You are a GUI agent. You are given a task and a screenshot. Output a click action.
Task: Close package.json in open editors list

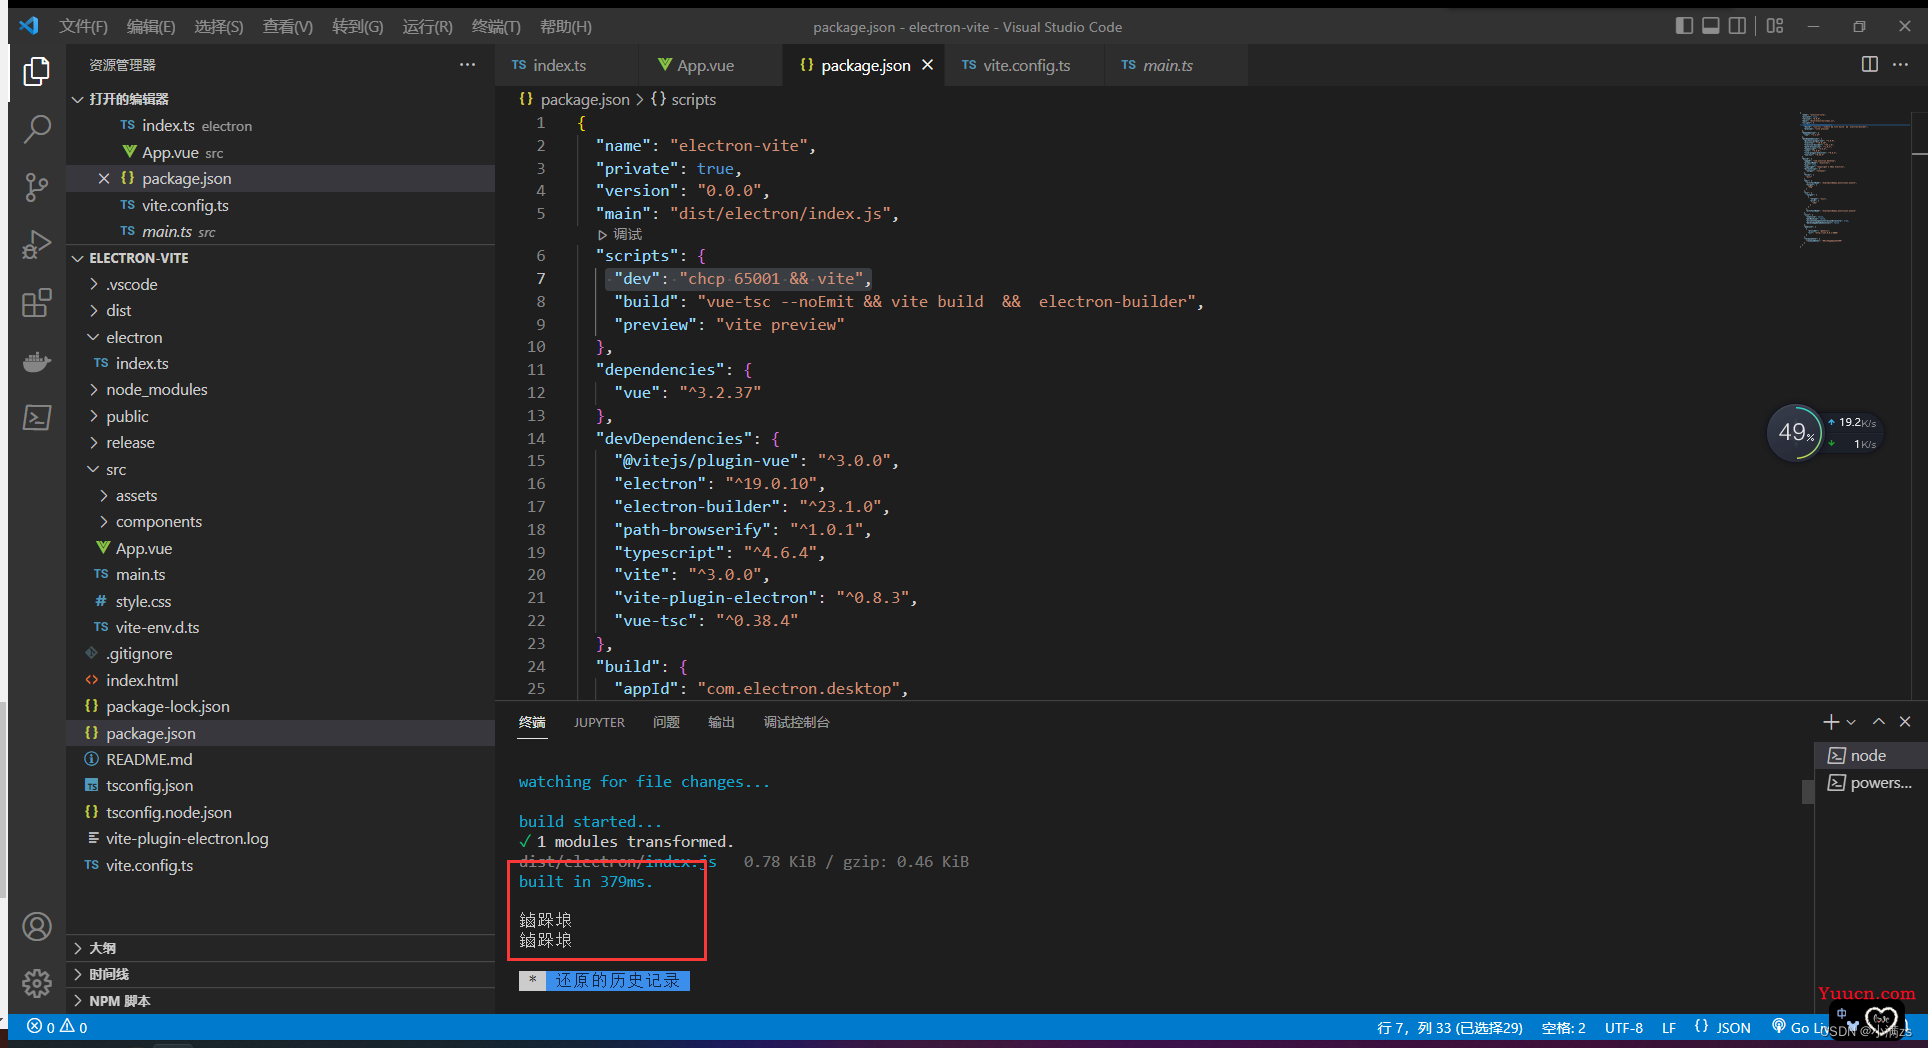tap(104, 178)
